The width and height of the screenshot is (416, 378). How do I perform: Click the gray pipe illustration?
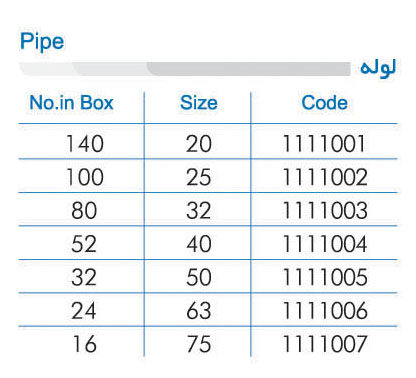coord(185,69)
